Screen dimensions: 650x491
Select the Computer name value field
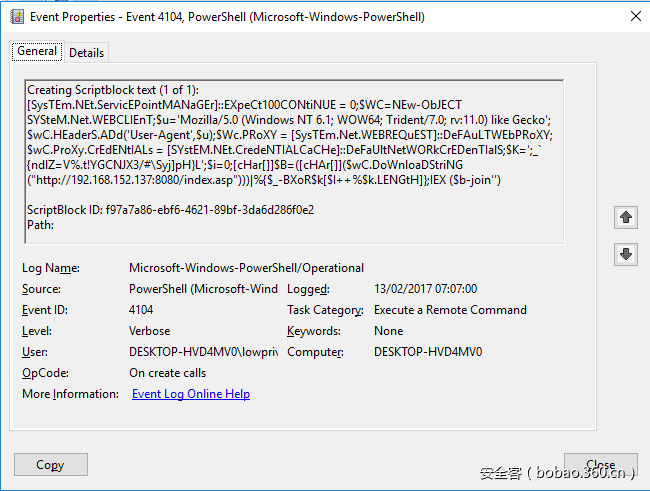click(x=428, y=352)
